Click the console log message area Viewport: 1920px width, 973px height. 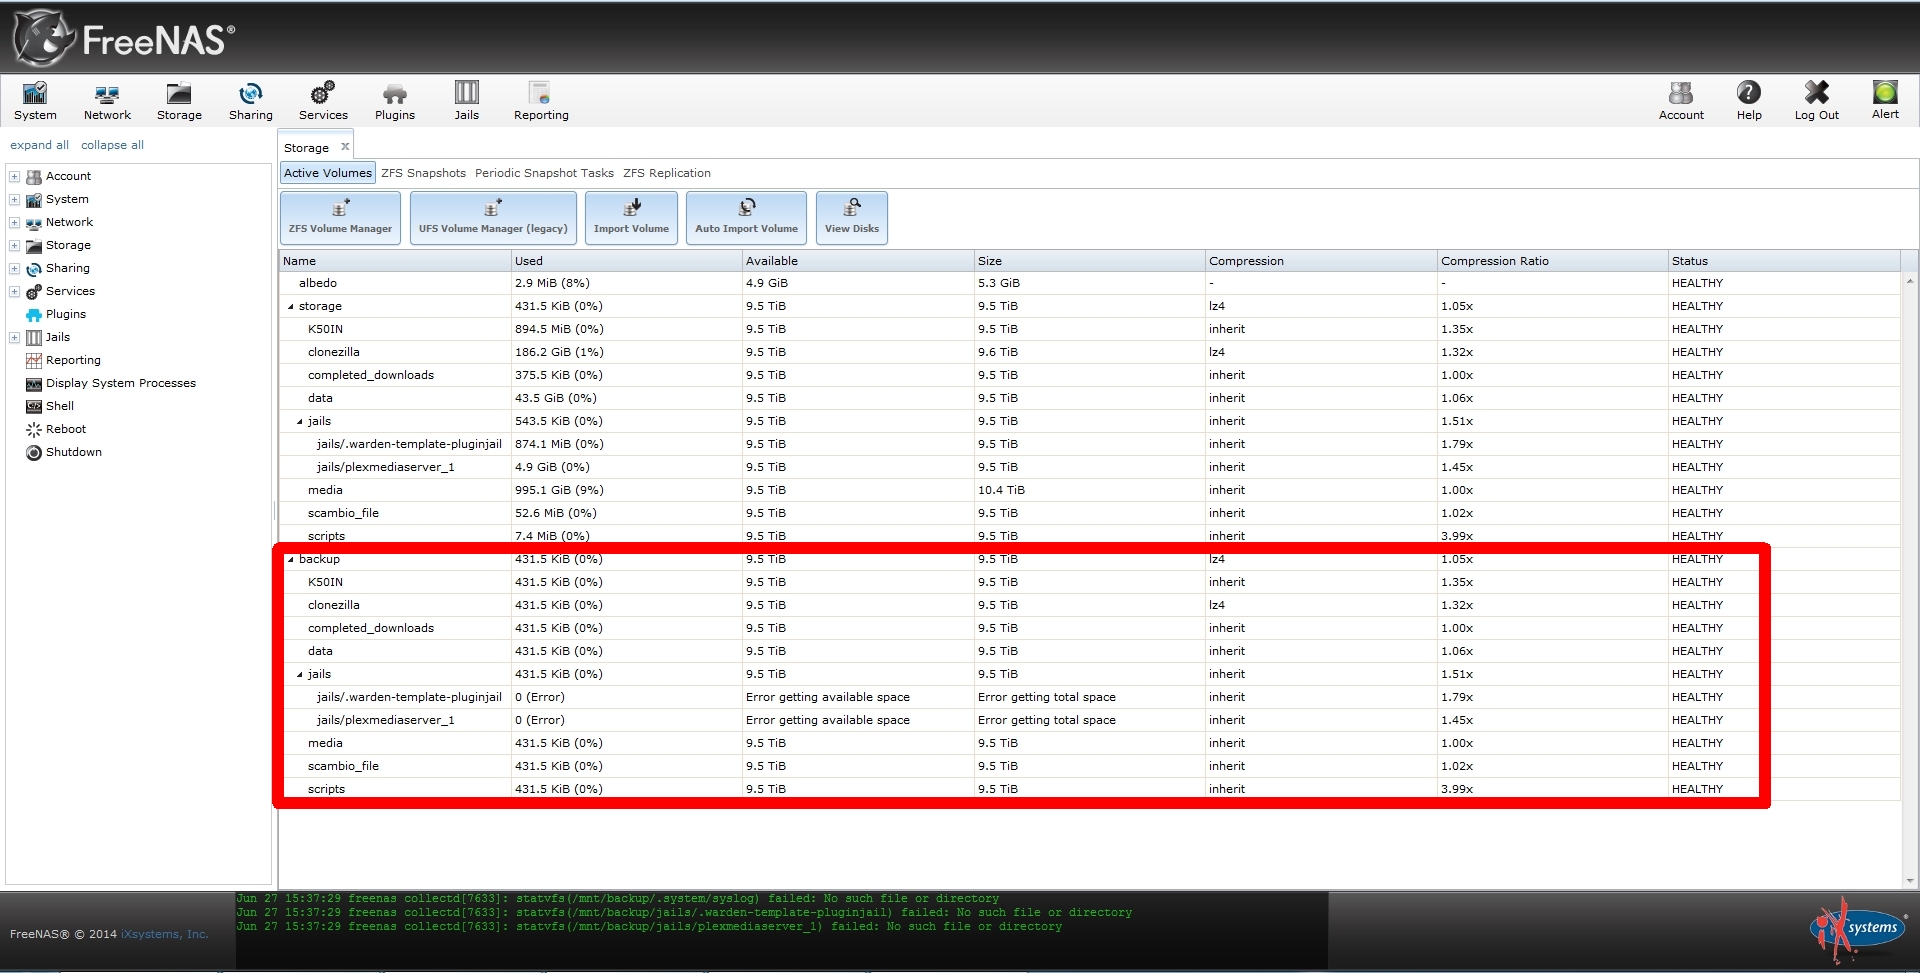point(781,930)
